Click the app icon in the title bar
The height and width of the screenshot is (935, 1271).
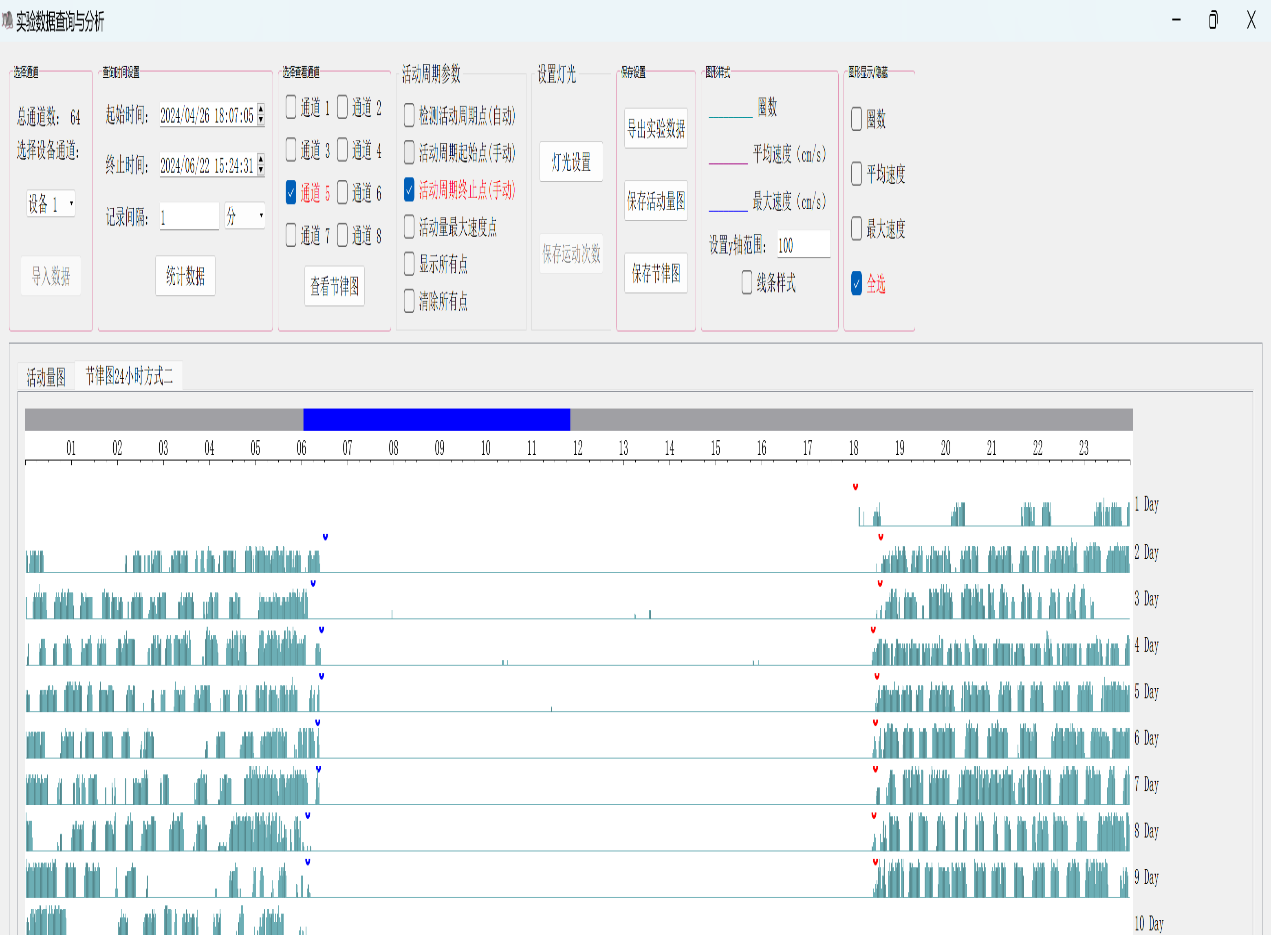8,21
